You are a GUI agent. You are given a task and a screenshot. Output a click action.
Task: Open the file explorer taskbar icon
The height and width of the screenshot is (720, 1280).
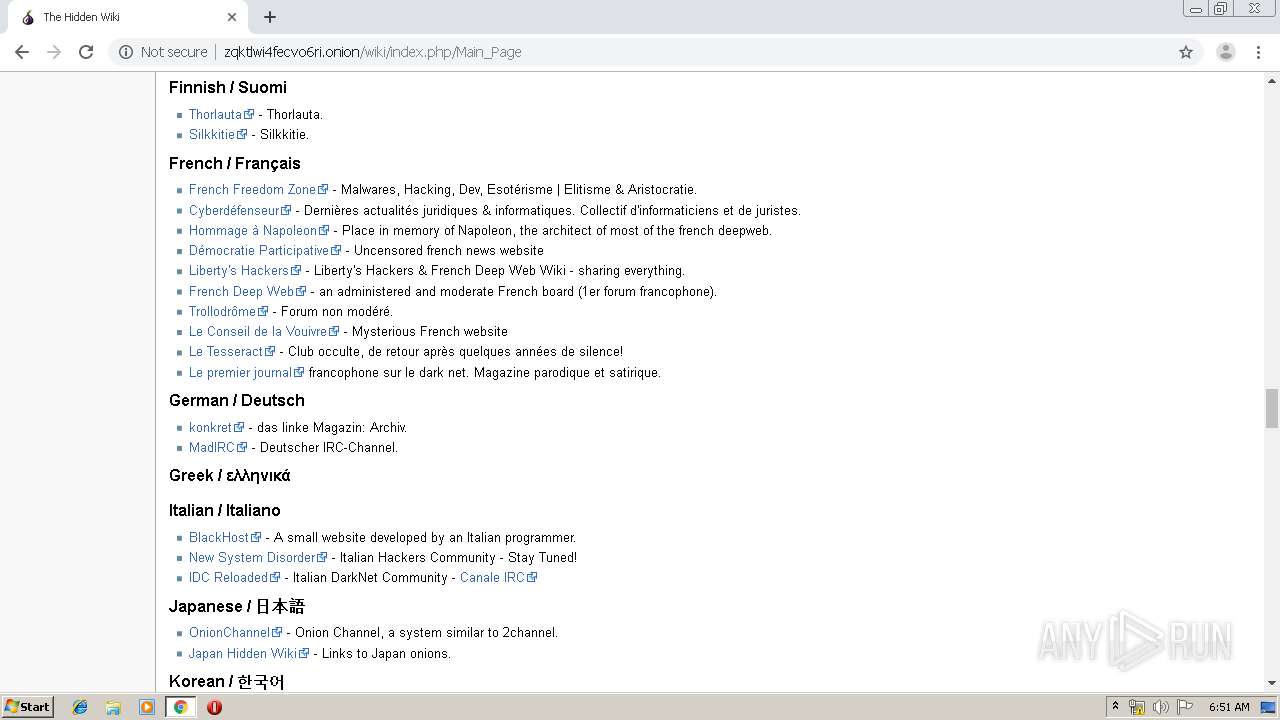(x=113, y=707)
